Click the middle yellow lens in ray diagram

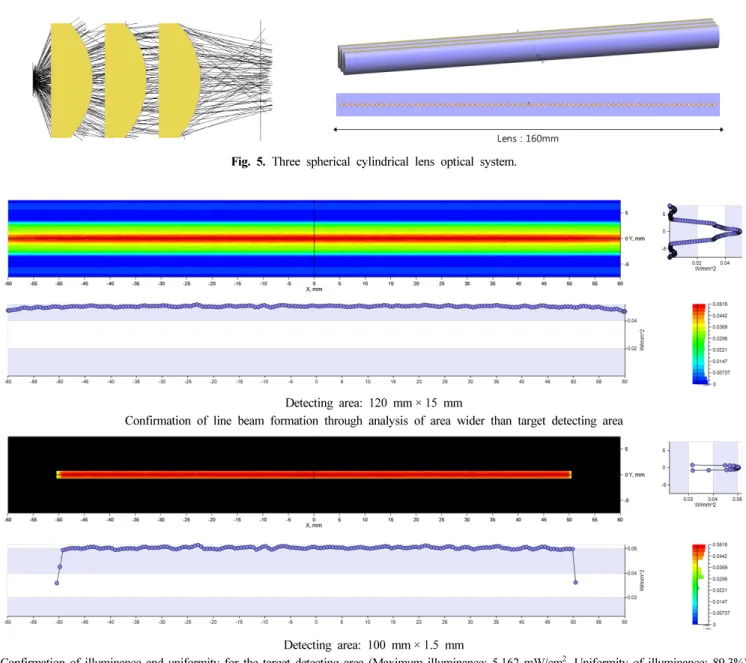click(x=125, y=80)
